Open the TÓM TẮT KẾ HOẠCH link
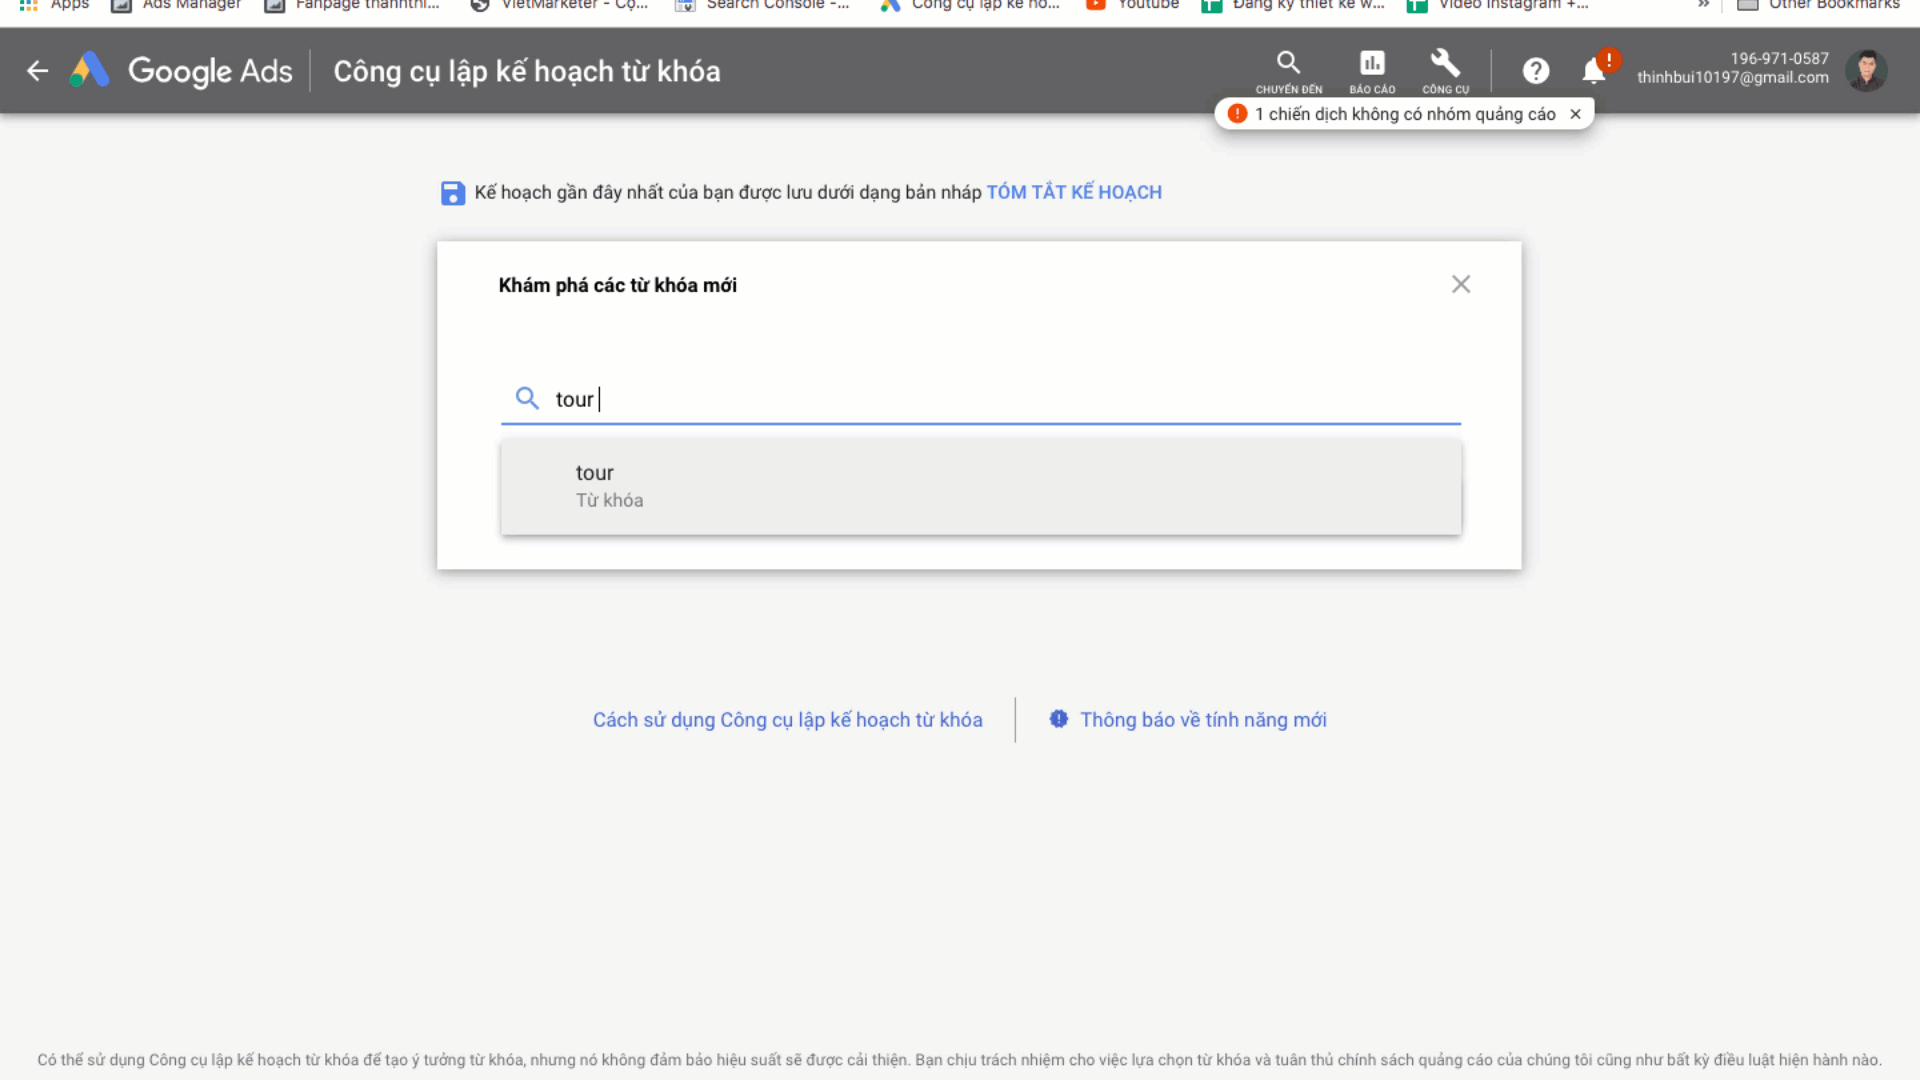 click(x=1074, y=192)
